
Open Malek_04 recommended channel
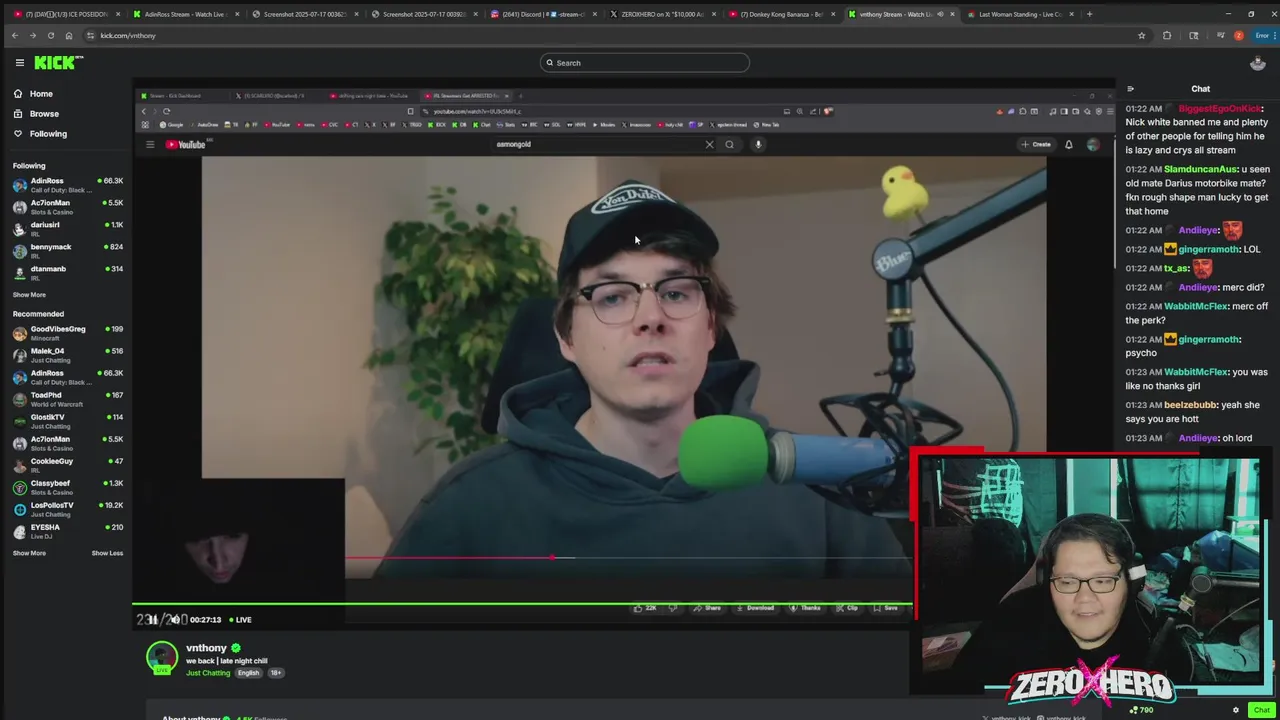point(68,355)
